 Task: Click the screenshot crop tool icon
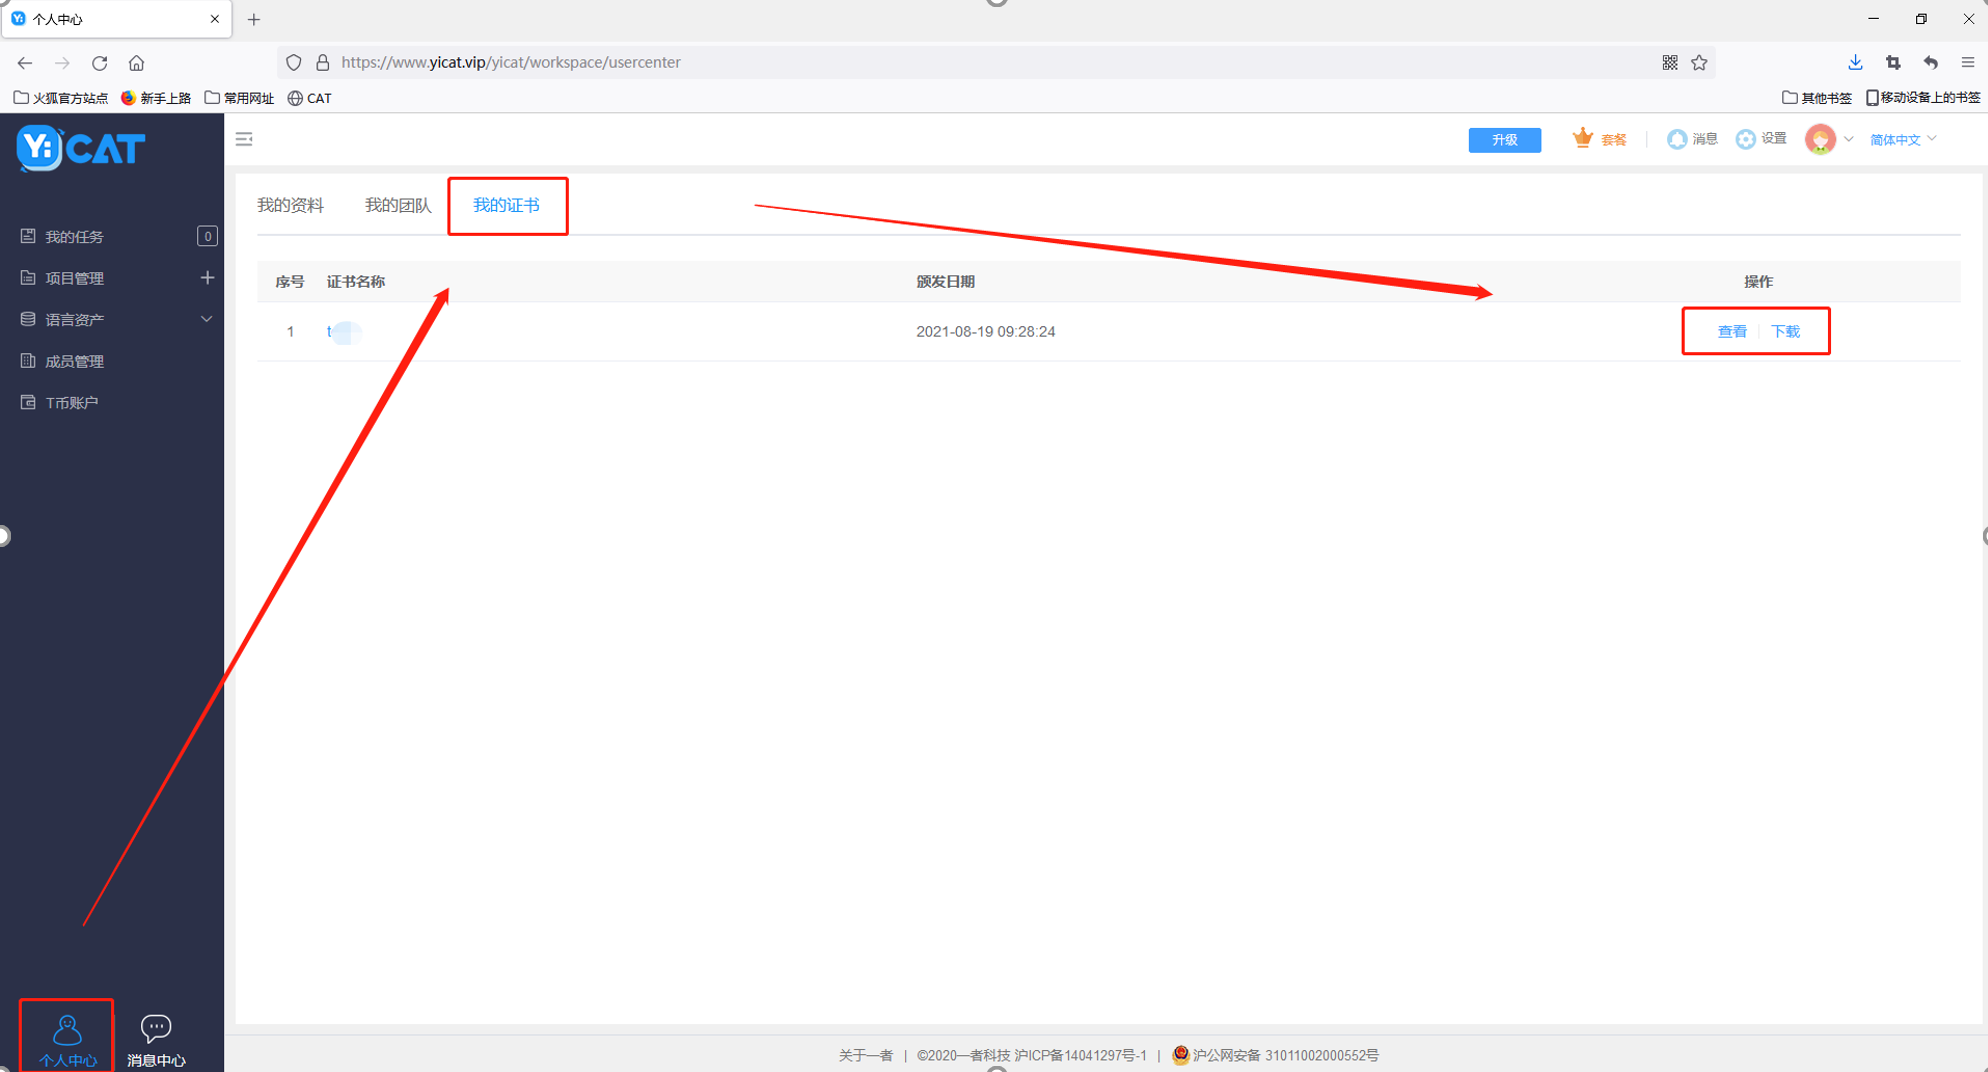click(1893, 62)
